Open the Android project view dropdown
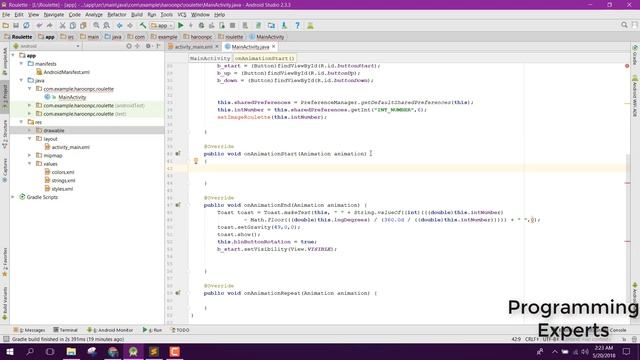 click(46, 46)
